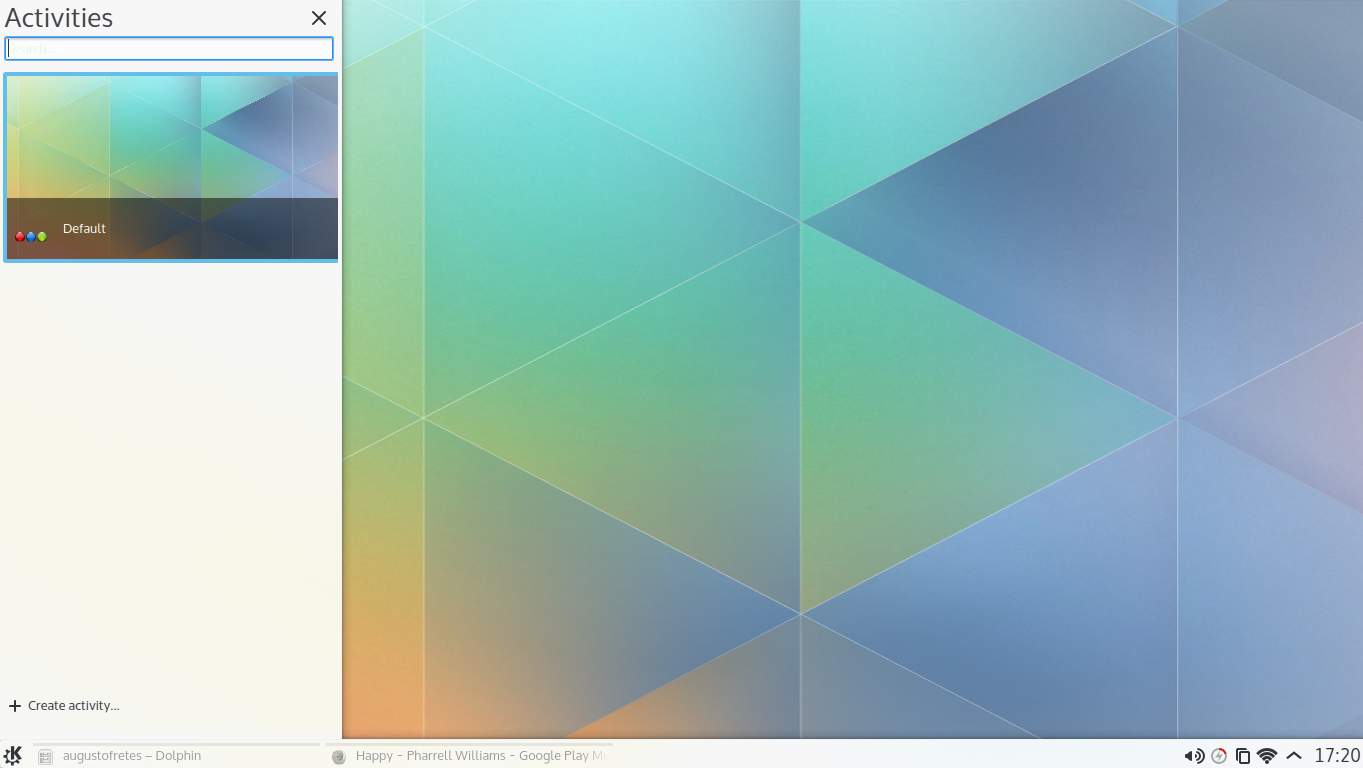Click the Default activity colored dots icon
Image resolution: width=1363 pixels, height=768 pixels.
click(31, 237)
